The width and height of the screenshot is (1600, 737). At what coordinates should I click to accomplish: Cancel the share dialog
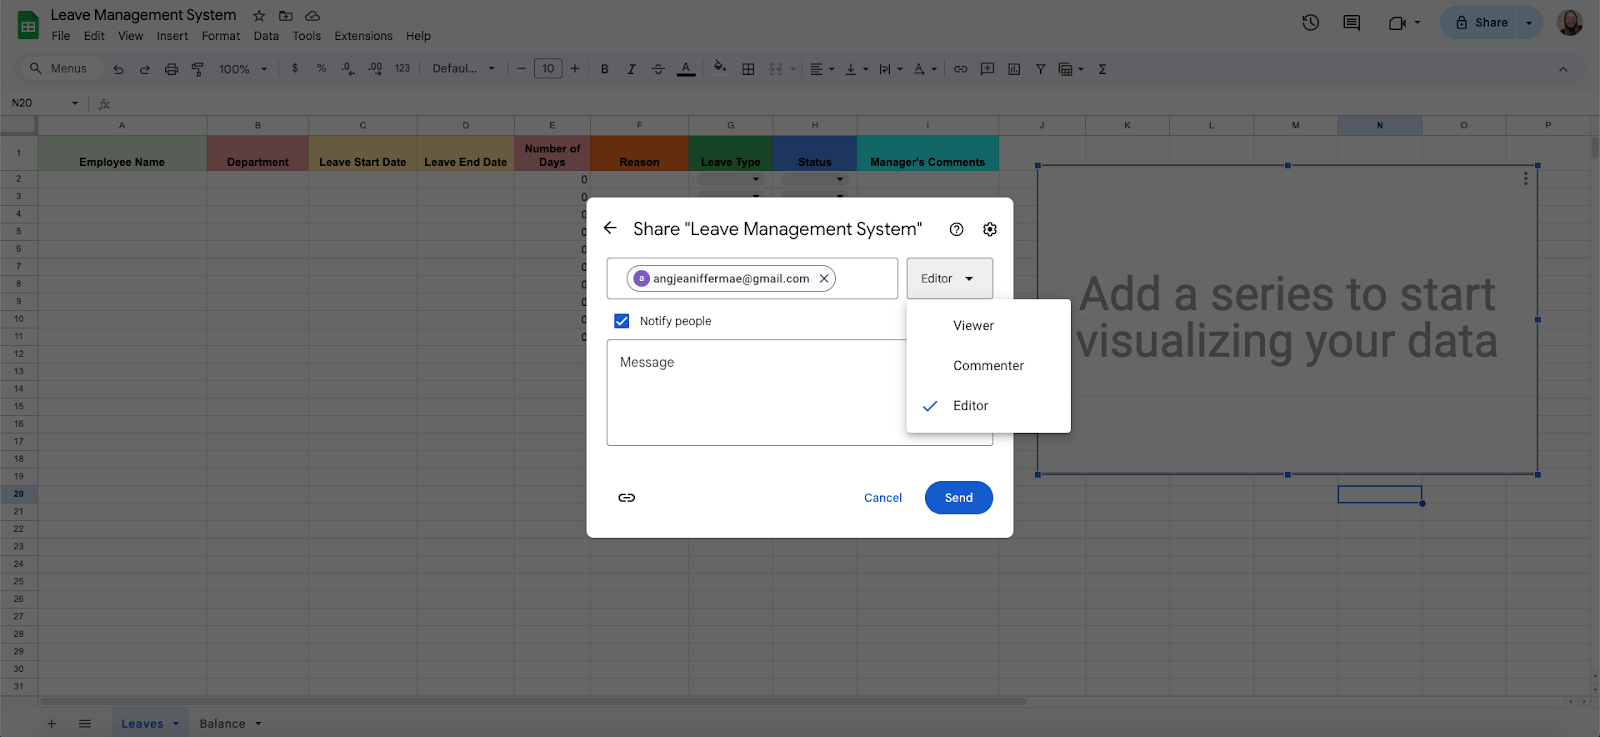pyautogui.click(x=883, y=498)
